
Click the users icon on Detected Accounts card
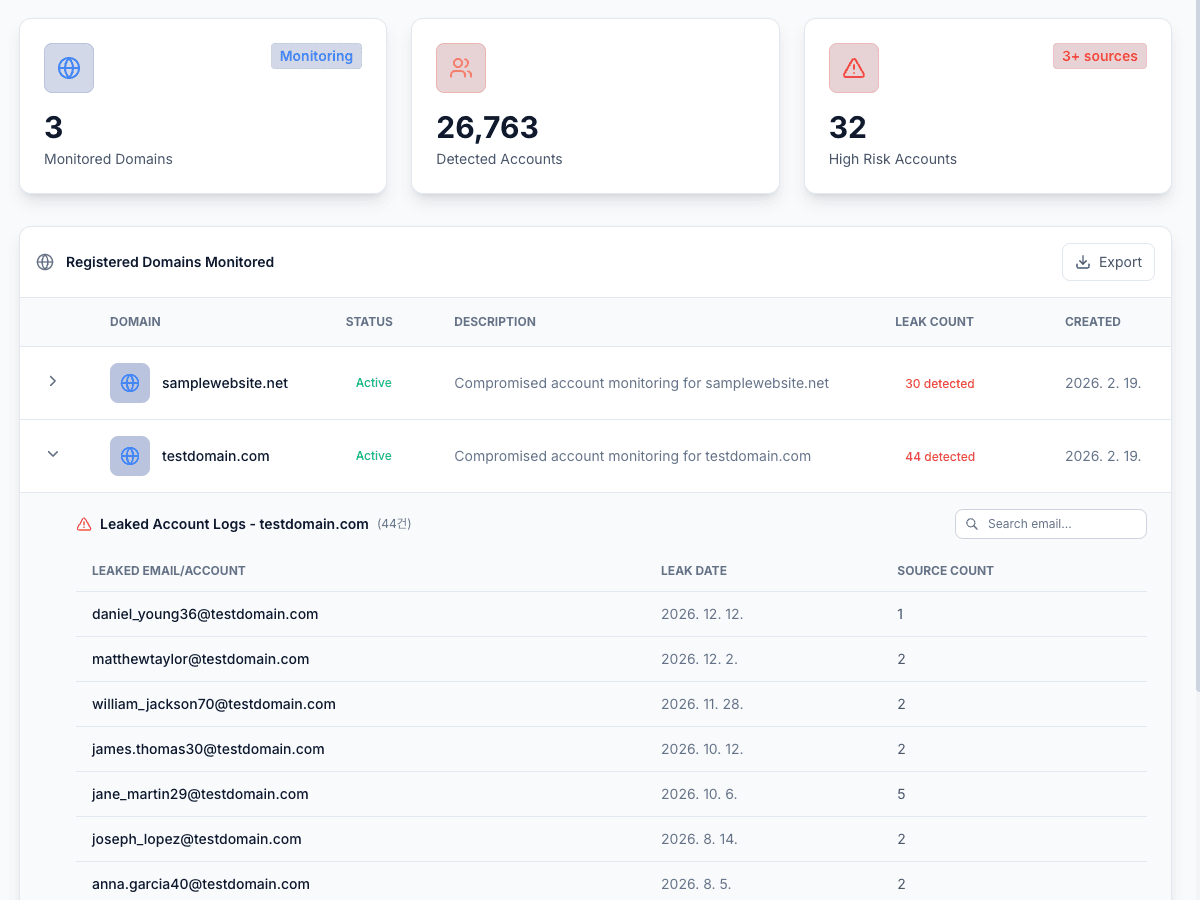[x=461, y=68]
